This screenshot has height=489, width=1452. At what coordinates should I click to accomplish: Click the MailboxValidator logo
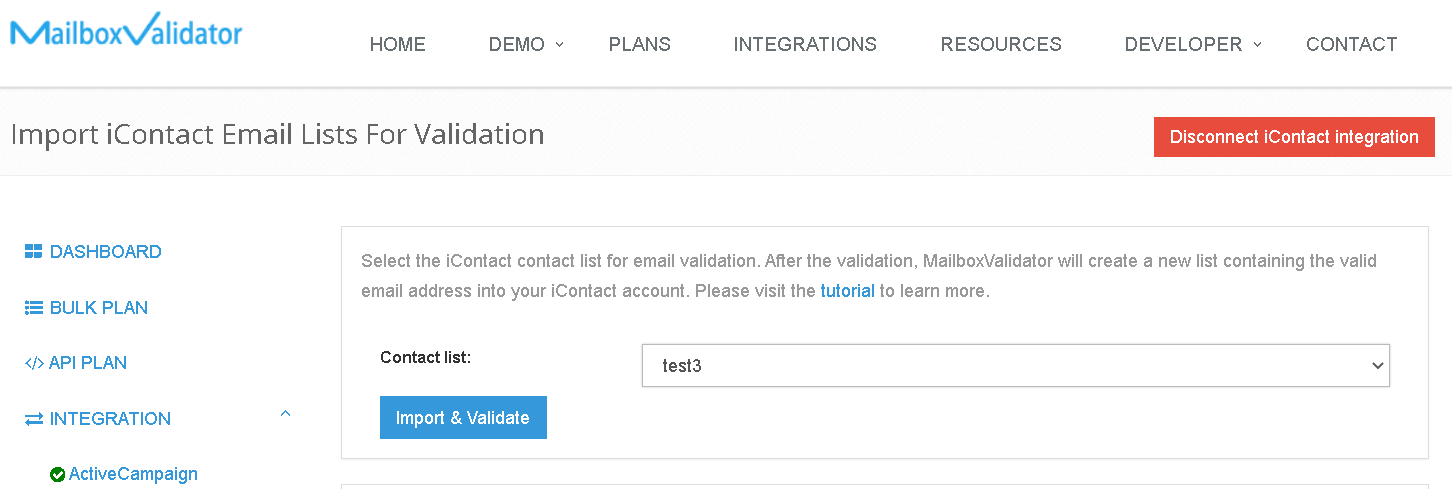point(126,31)
